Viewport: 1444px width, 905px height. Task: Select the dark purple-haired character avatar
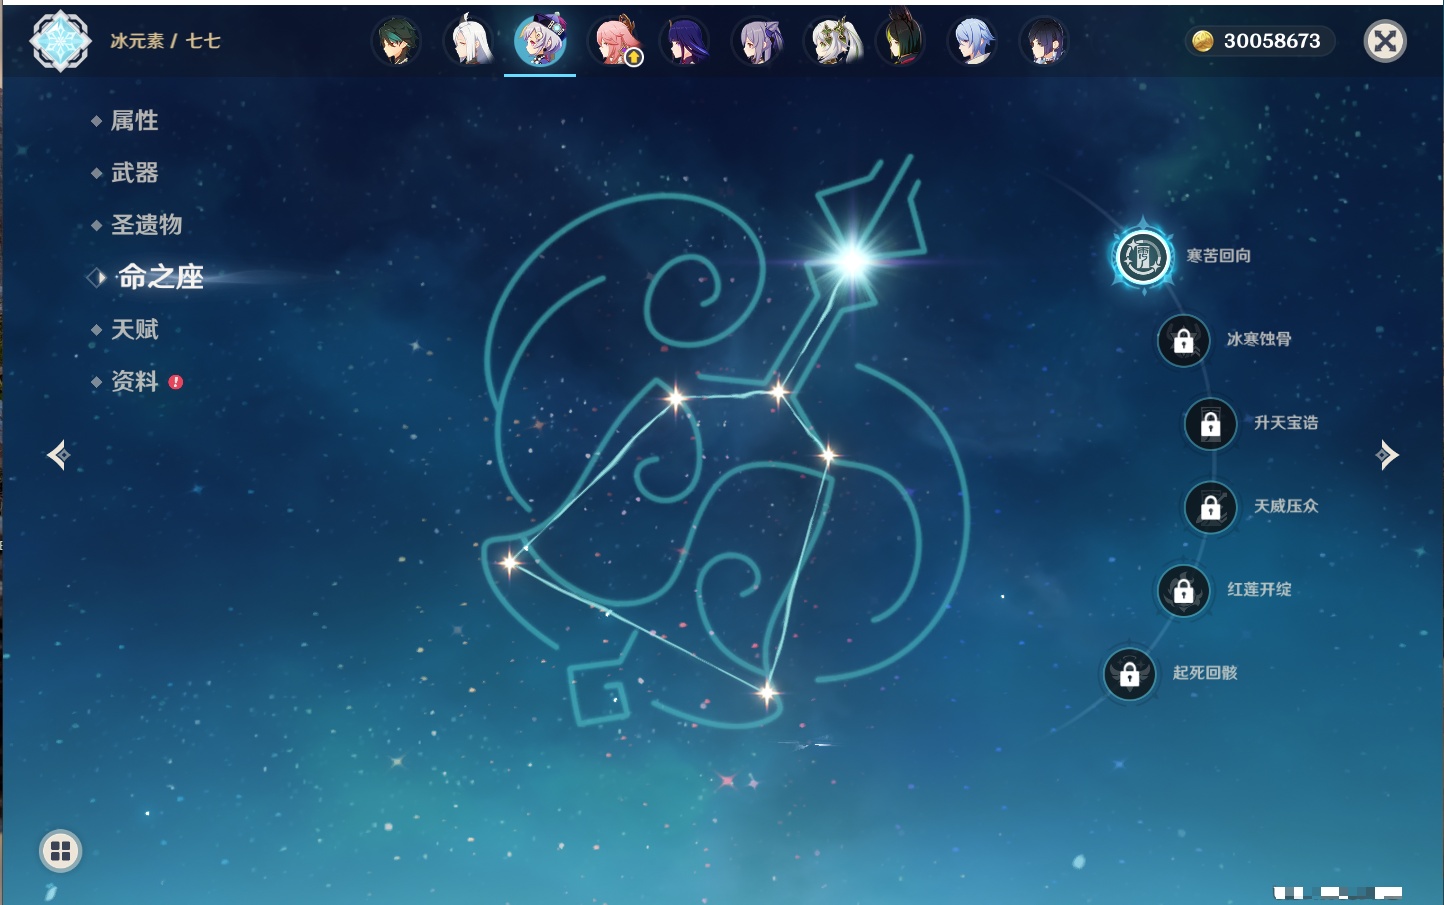click(684, 42)
